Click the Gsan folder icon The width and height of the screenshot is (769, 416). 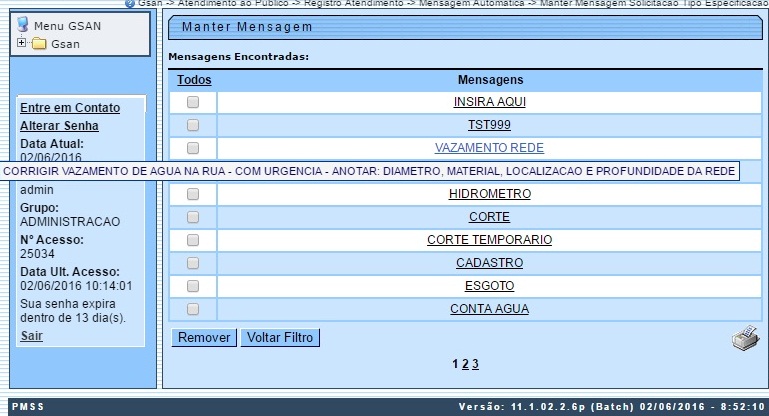pos(39,44)
